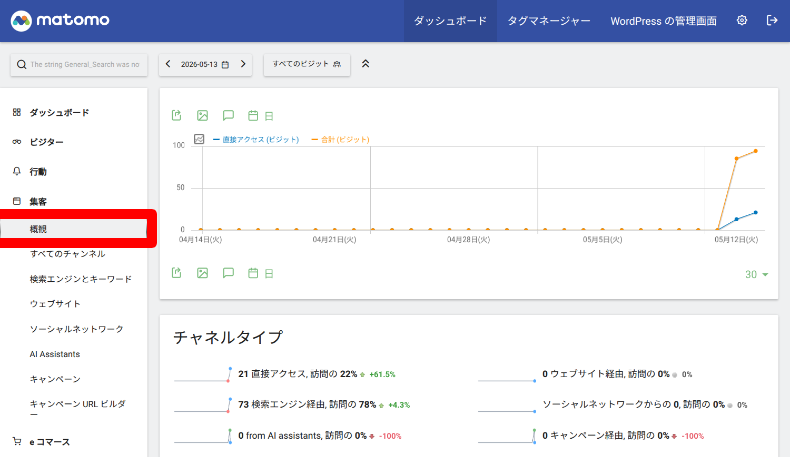The image size is (790, 457).
Task: Open キャンペーン submenu item
Action: point(55,379)
